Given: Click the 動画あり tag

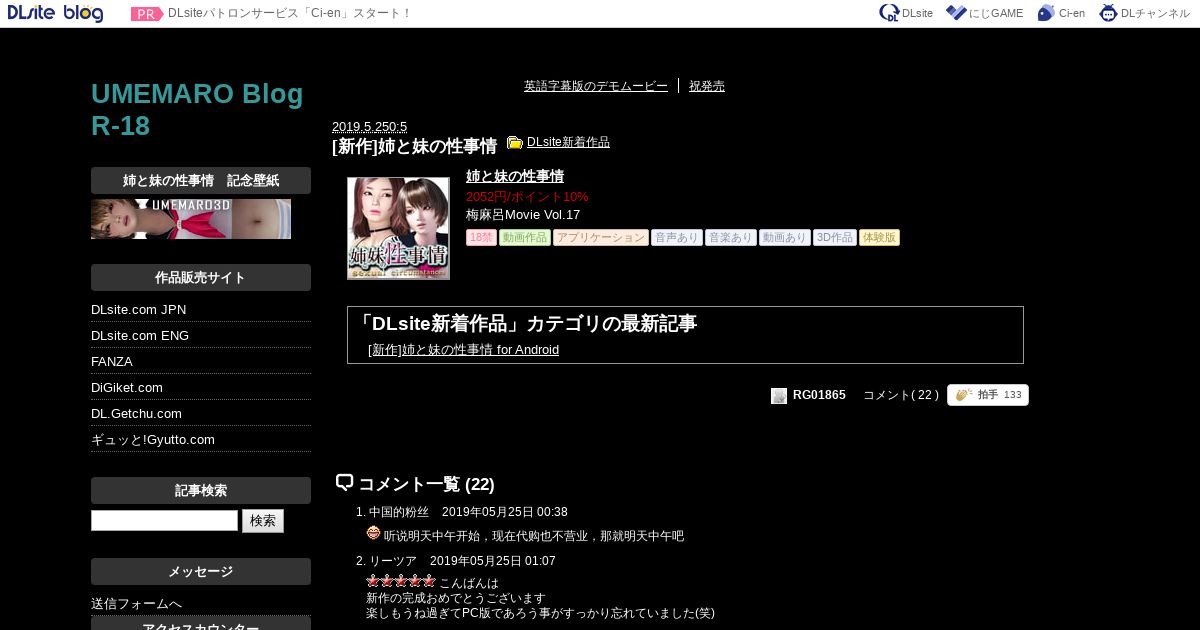Looking at the screenshot, I should point(784,238).
